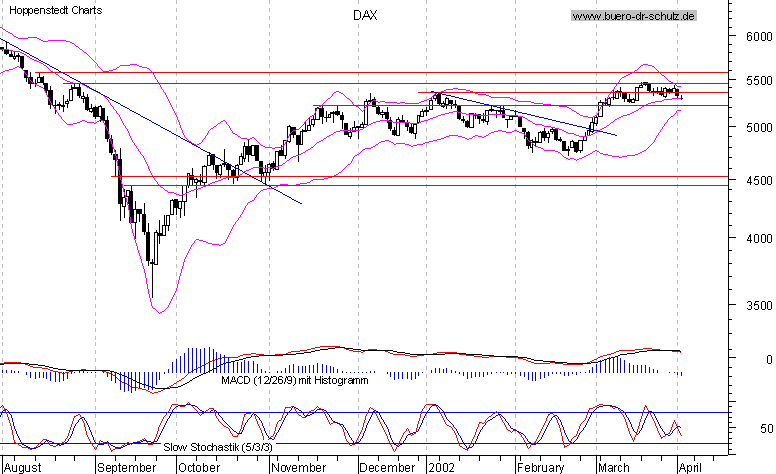Select the Hoppenstedt Charts label
This screenshot has width=776, height=474.
55,10
